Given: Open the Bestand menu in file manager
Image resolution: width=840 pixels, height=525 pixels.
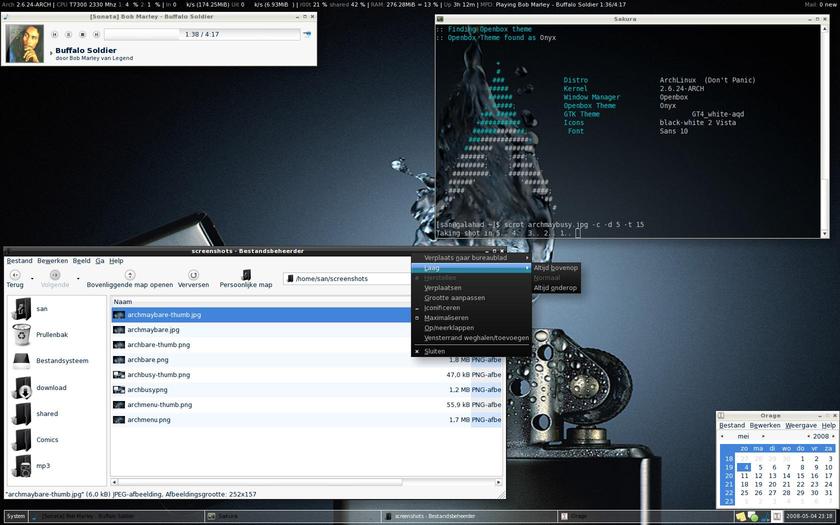Looking at the screenshot, I should 19,261.
